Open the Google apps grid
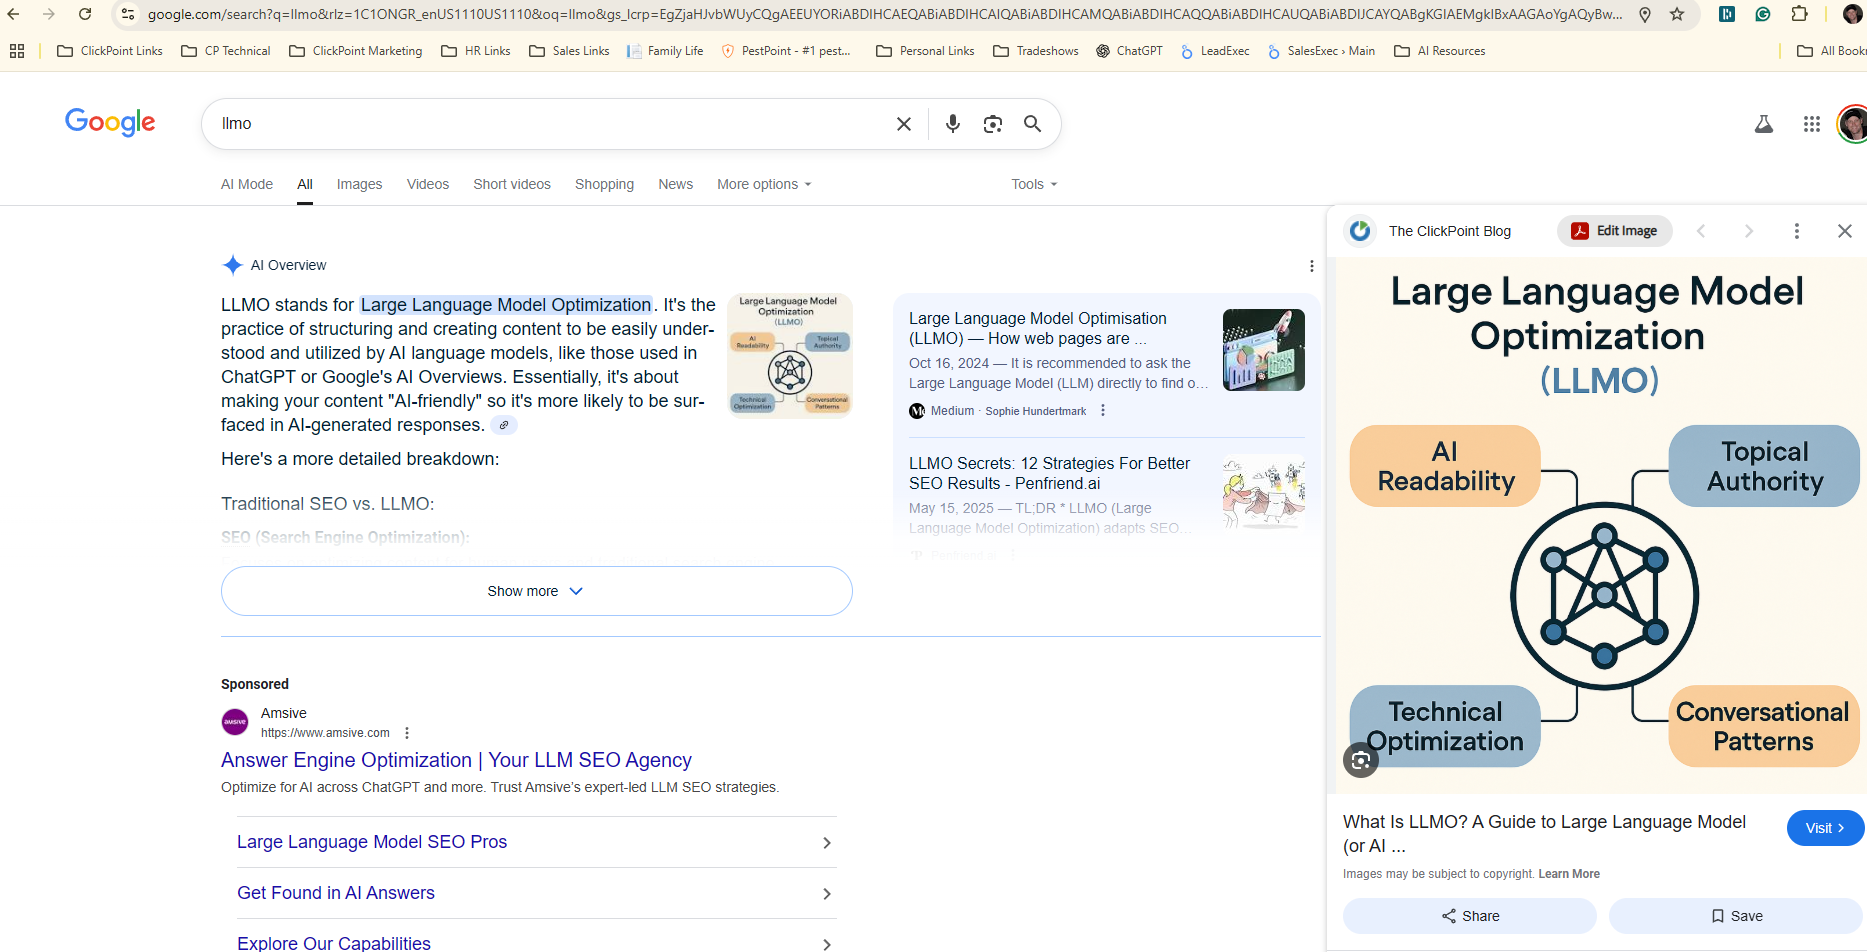Viewport: 1867px width, 952px height. coord(1812,124)
